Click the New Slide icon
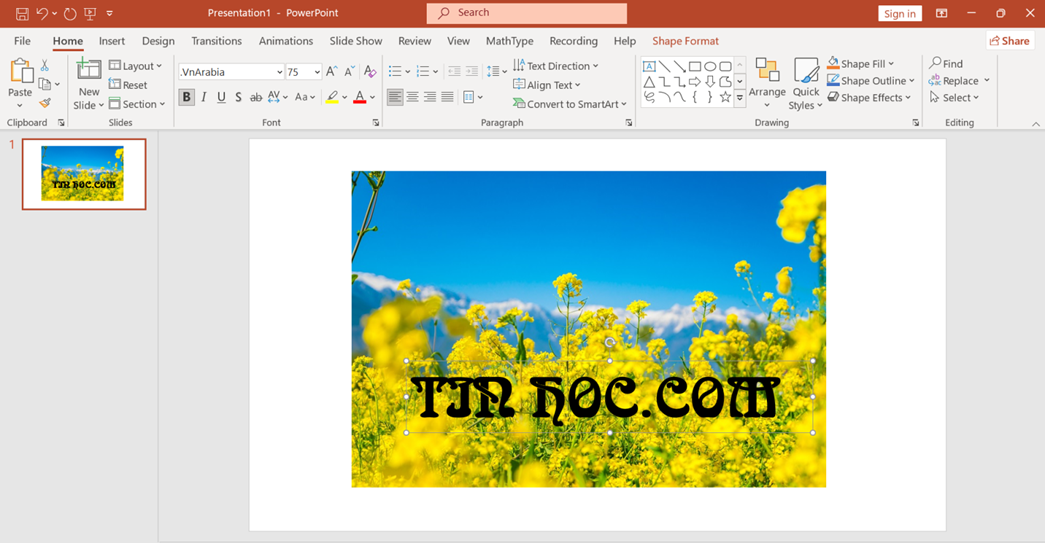This screenshot has height=543, width=1045. [x=89, y=70]
